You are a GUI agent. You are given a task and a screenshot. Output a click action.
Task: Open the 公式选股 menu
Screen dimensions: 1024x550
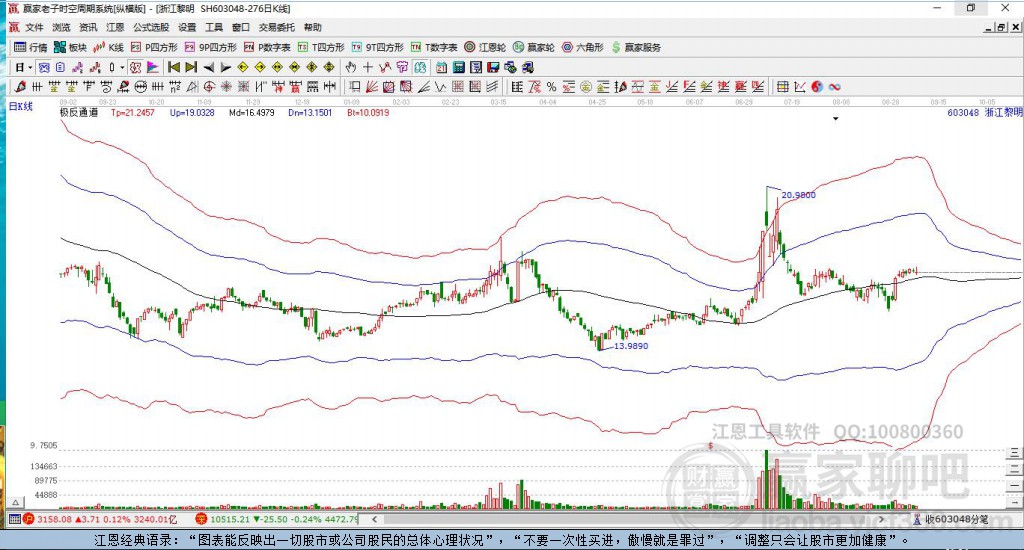[151, 27]
